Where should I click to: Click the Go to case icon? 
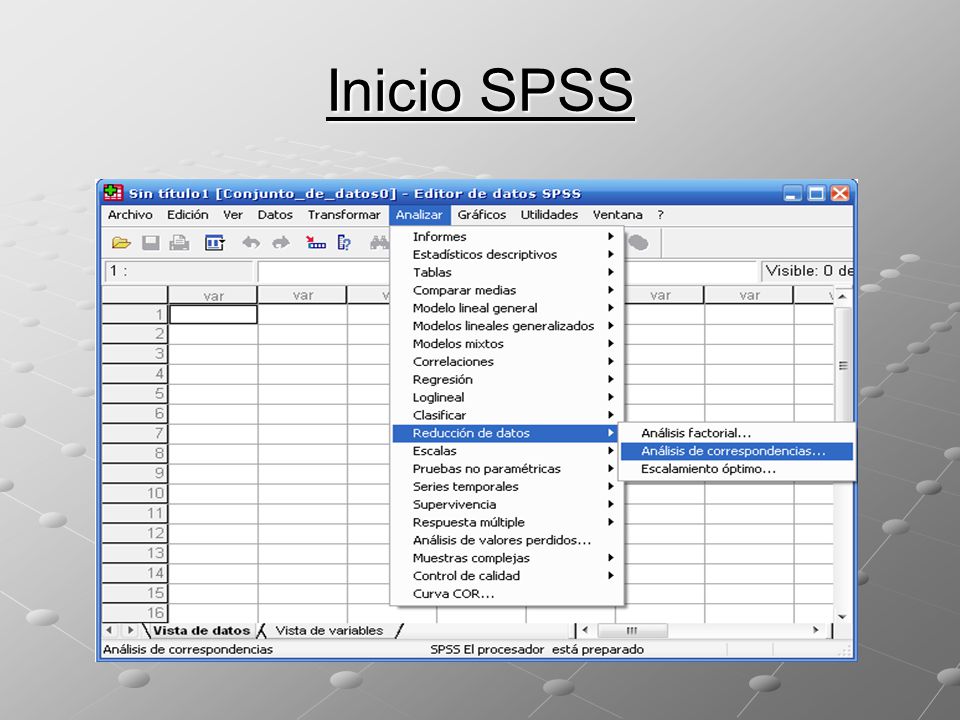(x=316, y=243)
